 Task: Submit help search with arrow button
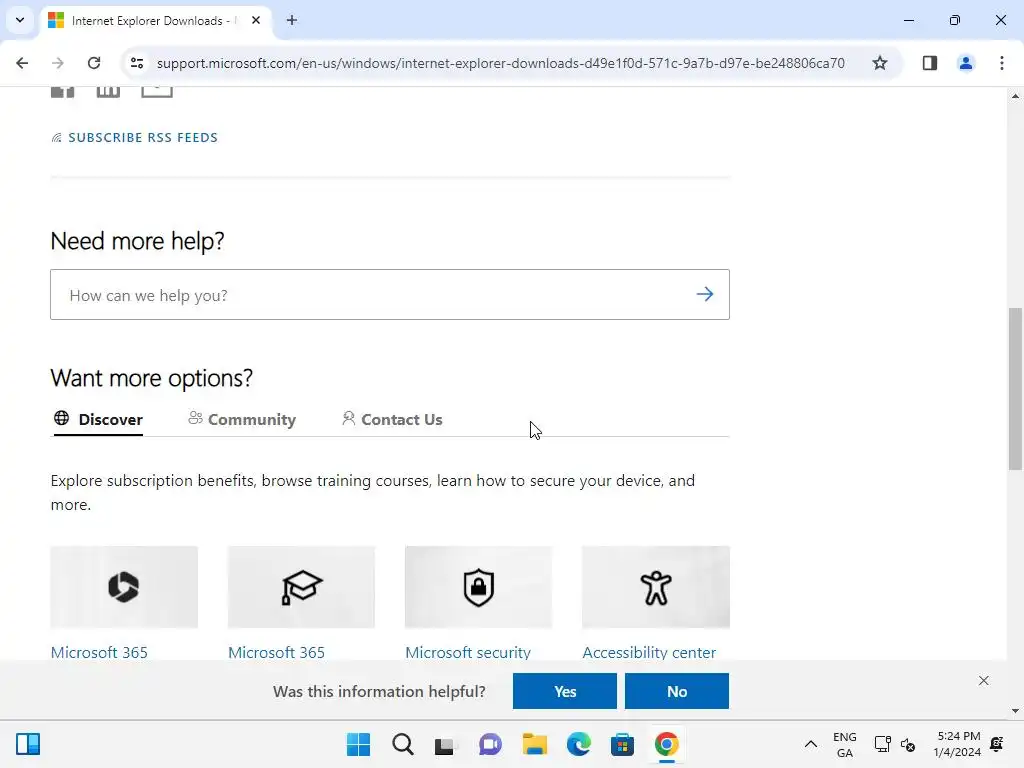point(705,295)
